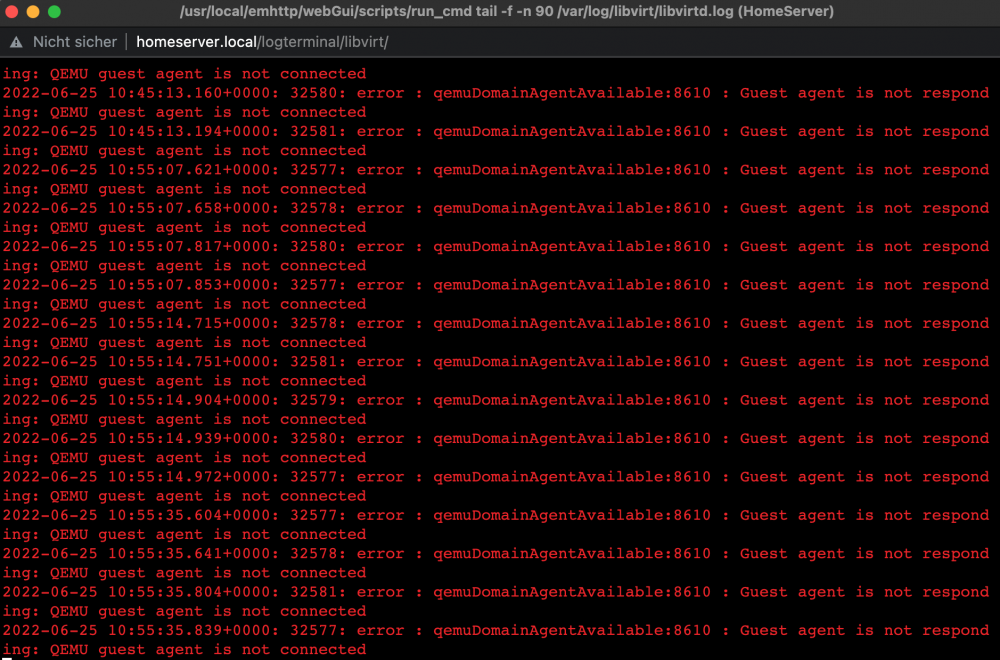1000x660 pixels.
Task: Select log line timestamped 10:55:14.751+0000
Action: tap(496, 362)
